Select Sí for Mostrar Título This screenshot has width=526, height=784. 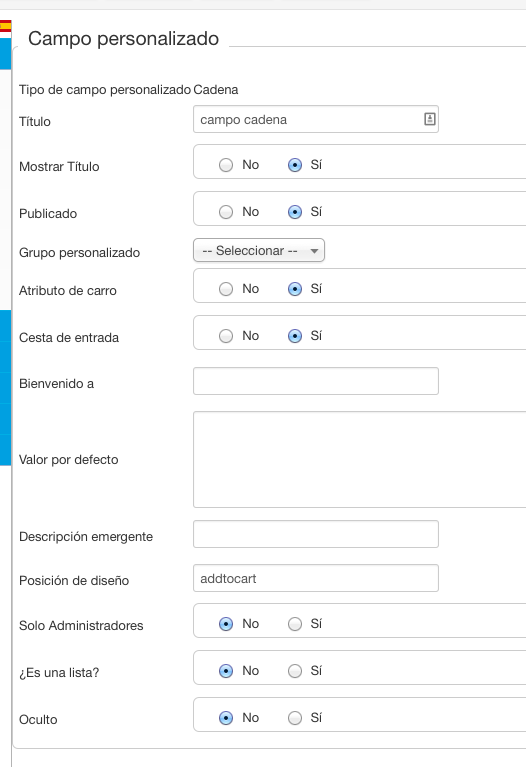coord(295,165)
